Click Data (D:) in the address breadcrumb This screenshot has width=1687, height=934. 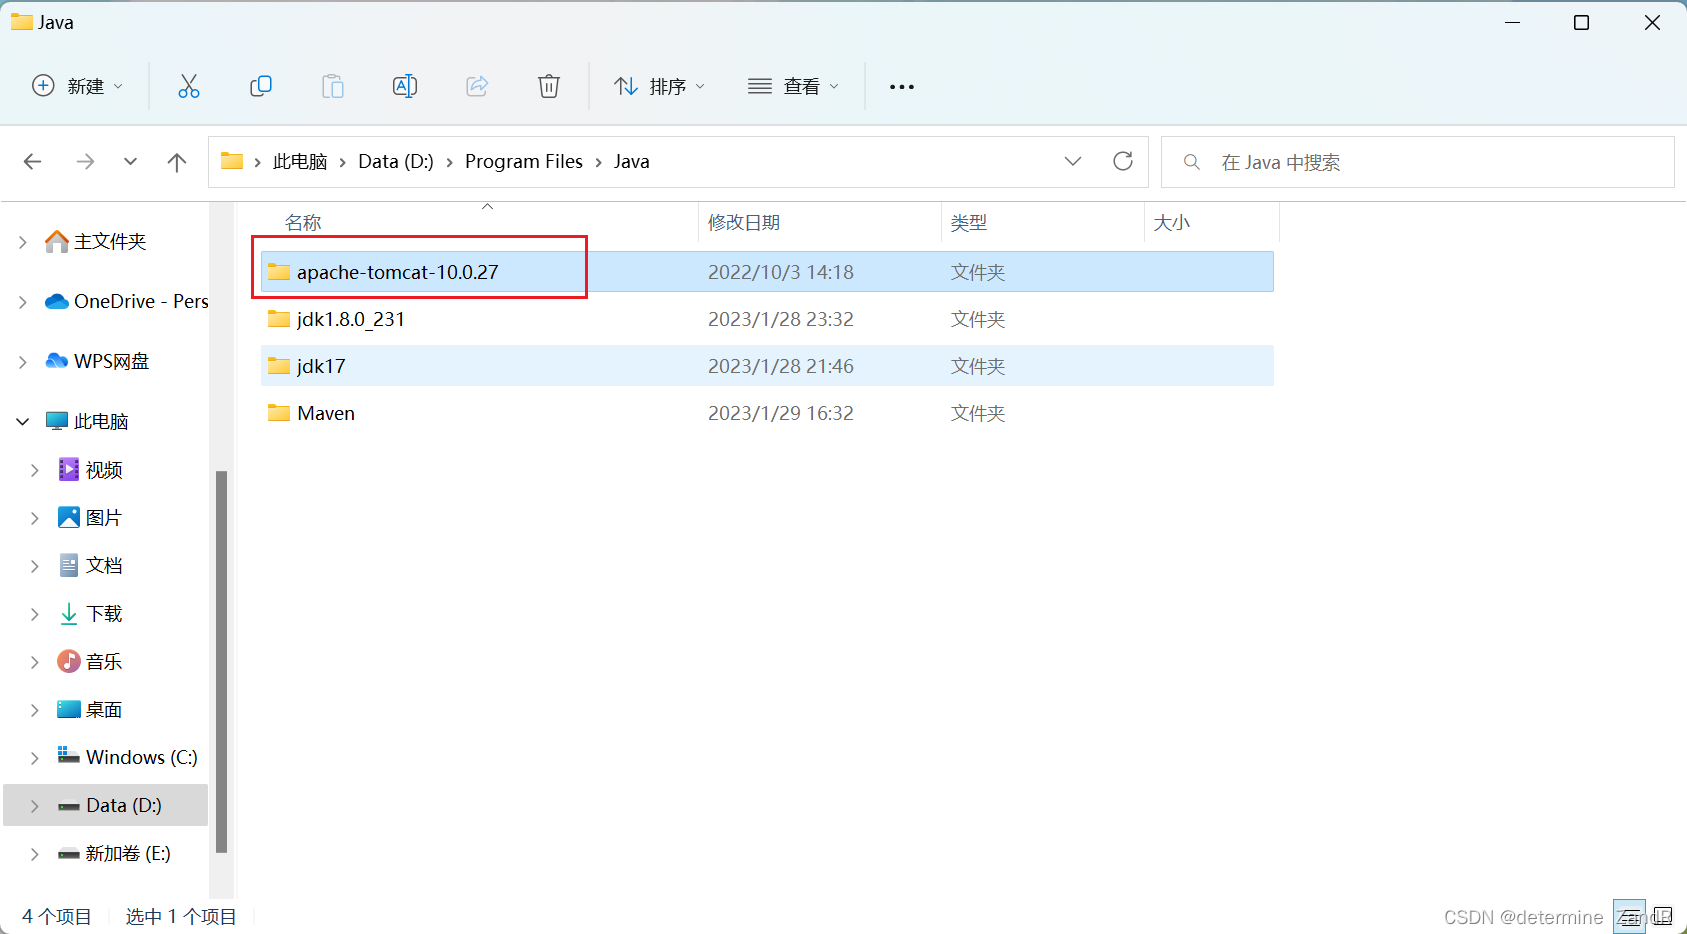click(396, 162)
